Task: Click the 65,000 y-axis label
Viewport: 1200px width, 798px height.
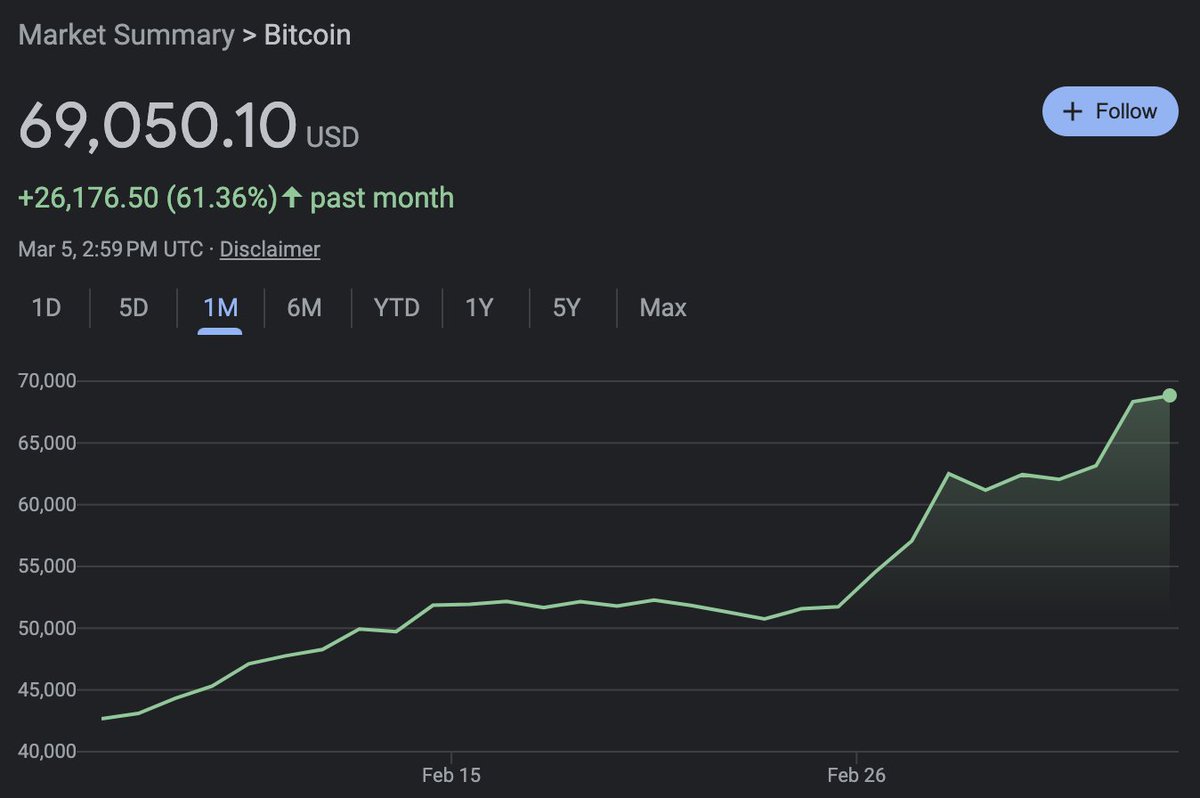Action: tap(48, 443)
